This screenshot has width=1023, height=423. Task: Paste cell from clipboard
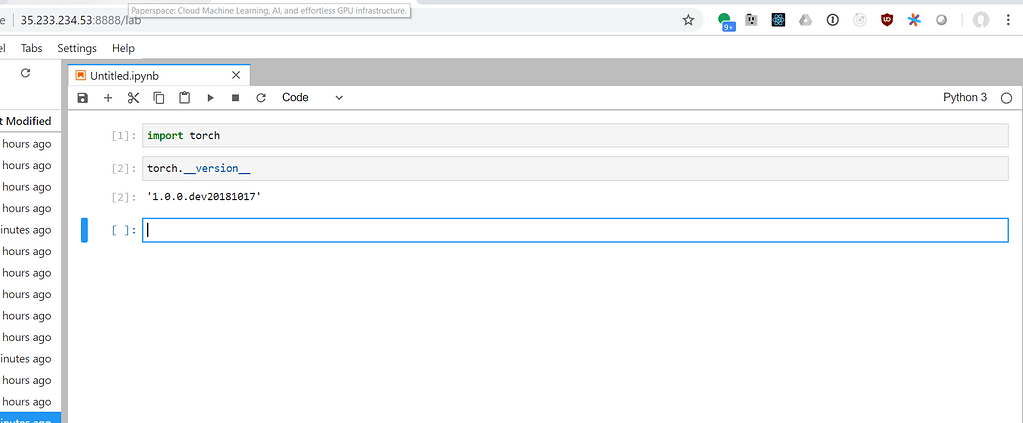(184, 98)
